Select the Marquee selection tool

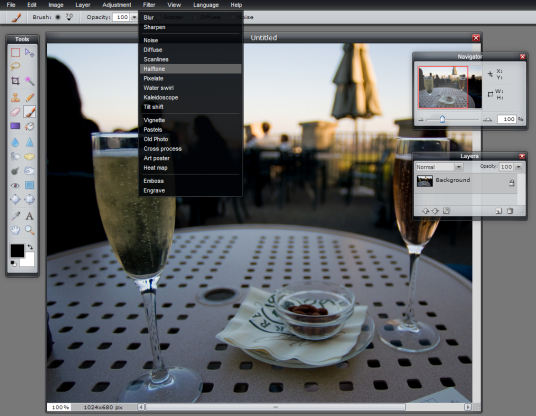click(x=15, y=52)
